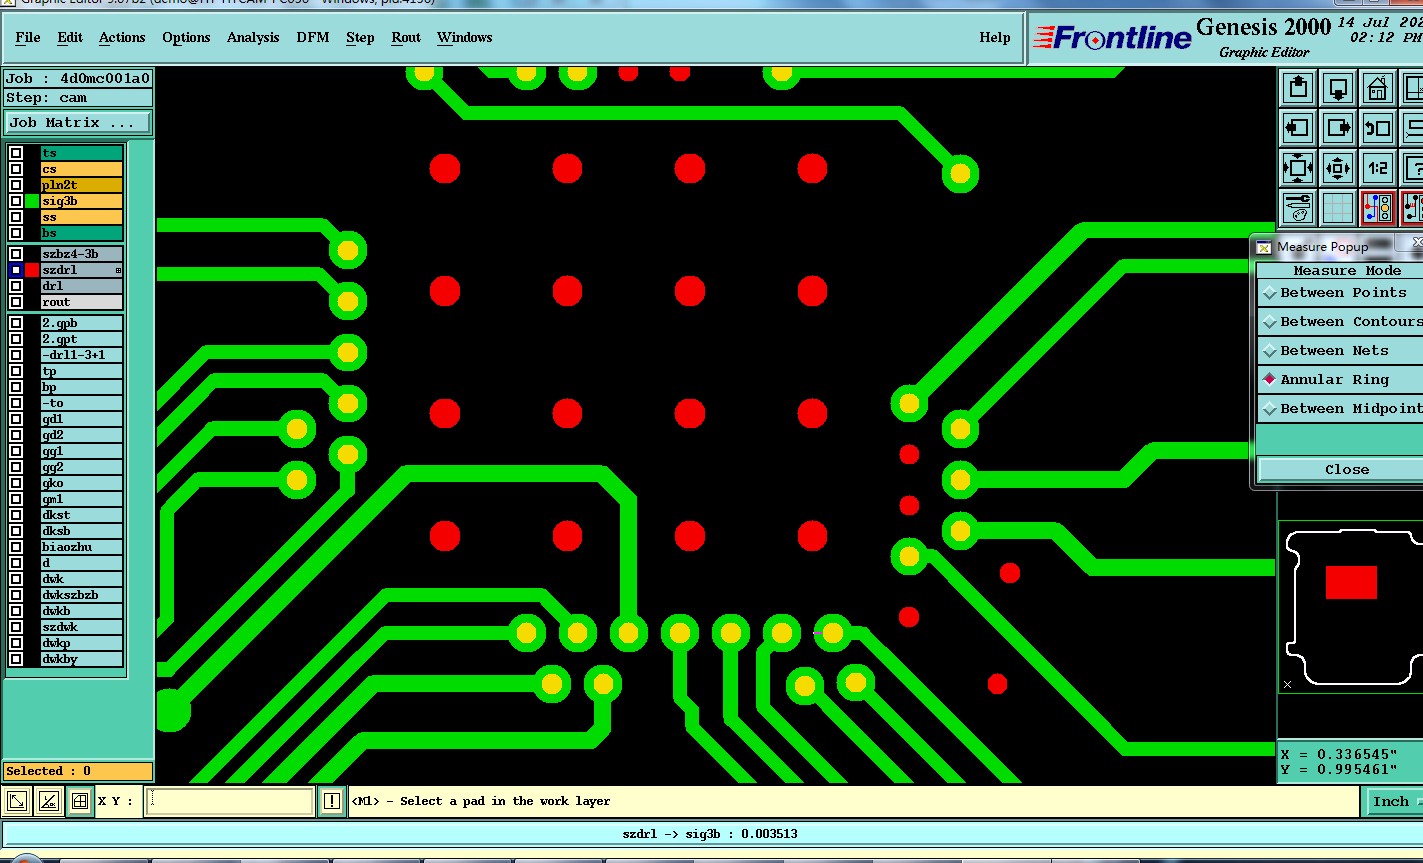
Task: Click the previous view icon
Action: (1378, 128)
